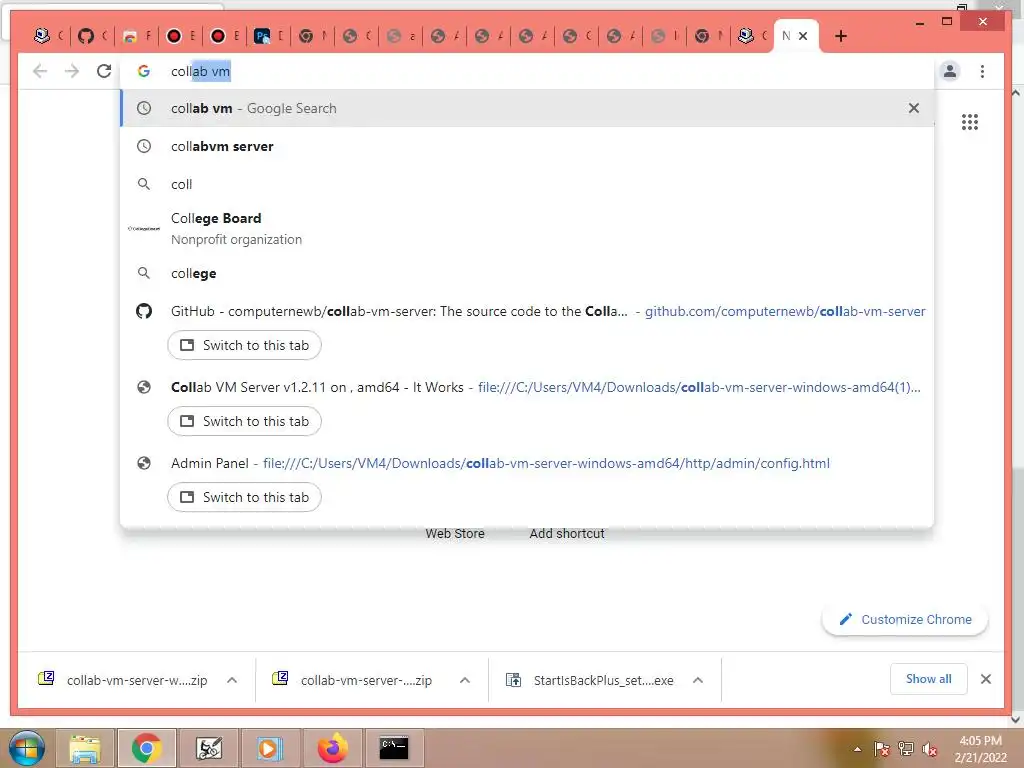Viewport: 1024px width, 768px height.
Task: Click the muted volume tray icon
Action: pyautogui.click(x=930, y=749)
